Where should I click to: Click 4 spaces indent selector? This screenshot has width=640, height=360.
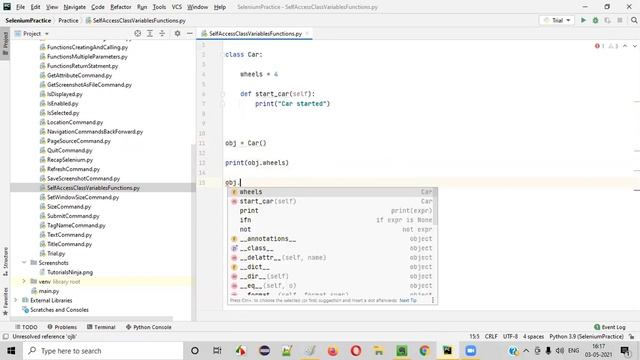click(533, 336)
